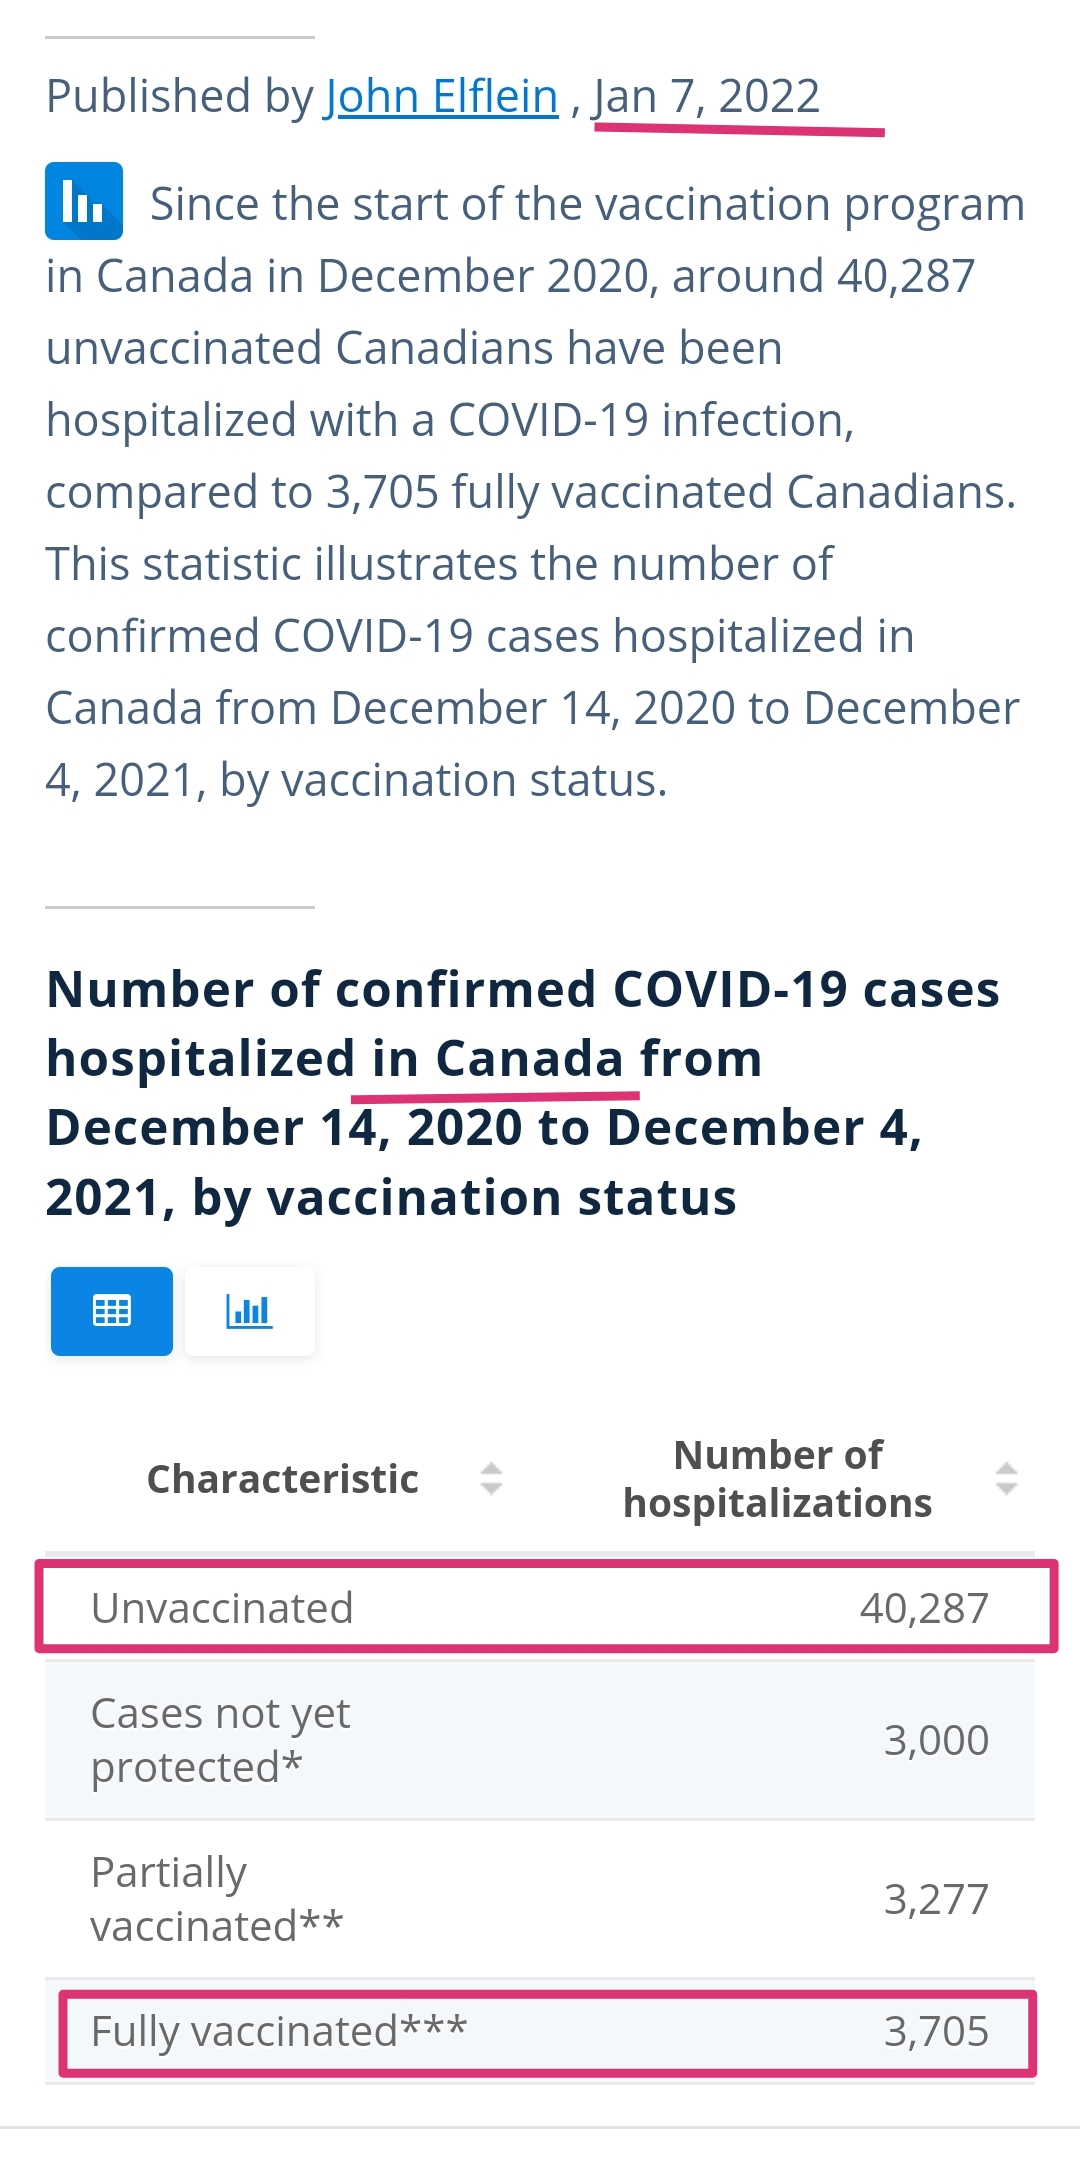Click the Number of hospitalizations header
Viewport: 1080px width, 2160px height.
778,1479
